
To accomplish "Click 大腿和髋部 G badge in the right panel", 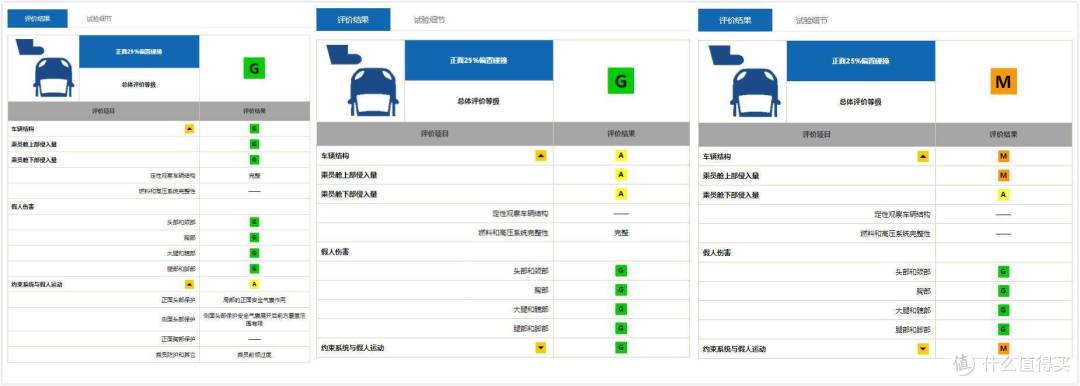I will pos(1004,310).
